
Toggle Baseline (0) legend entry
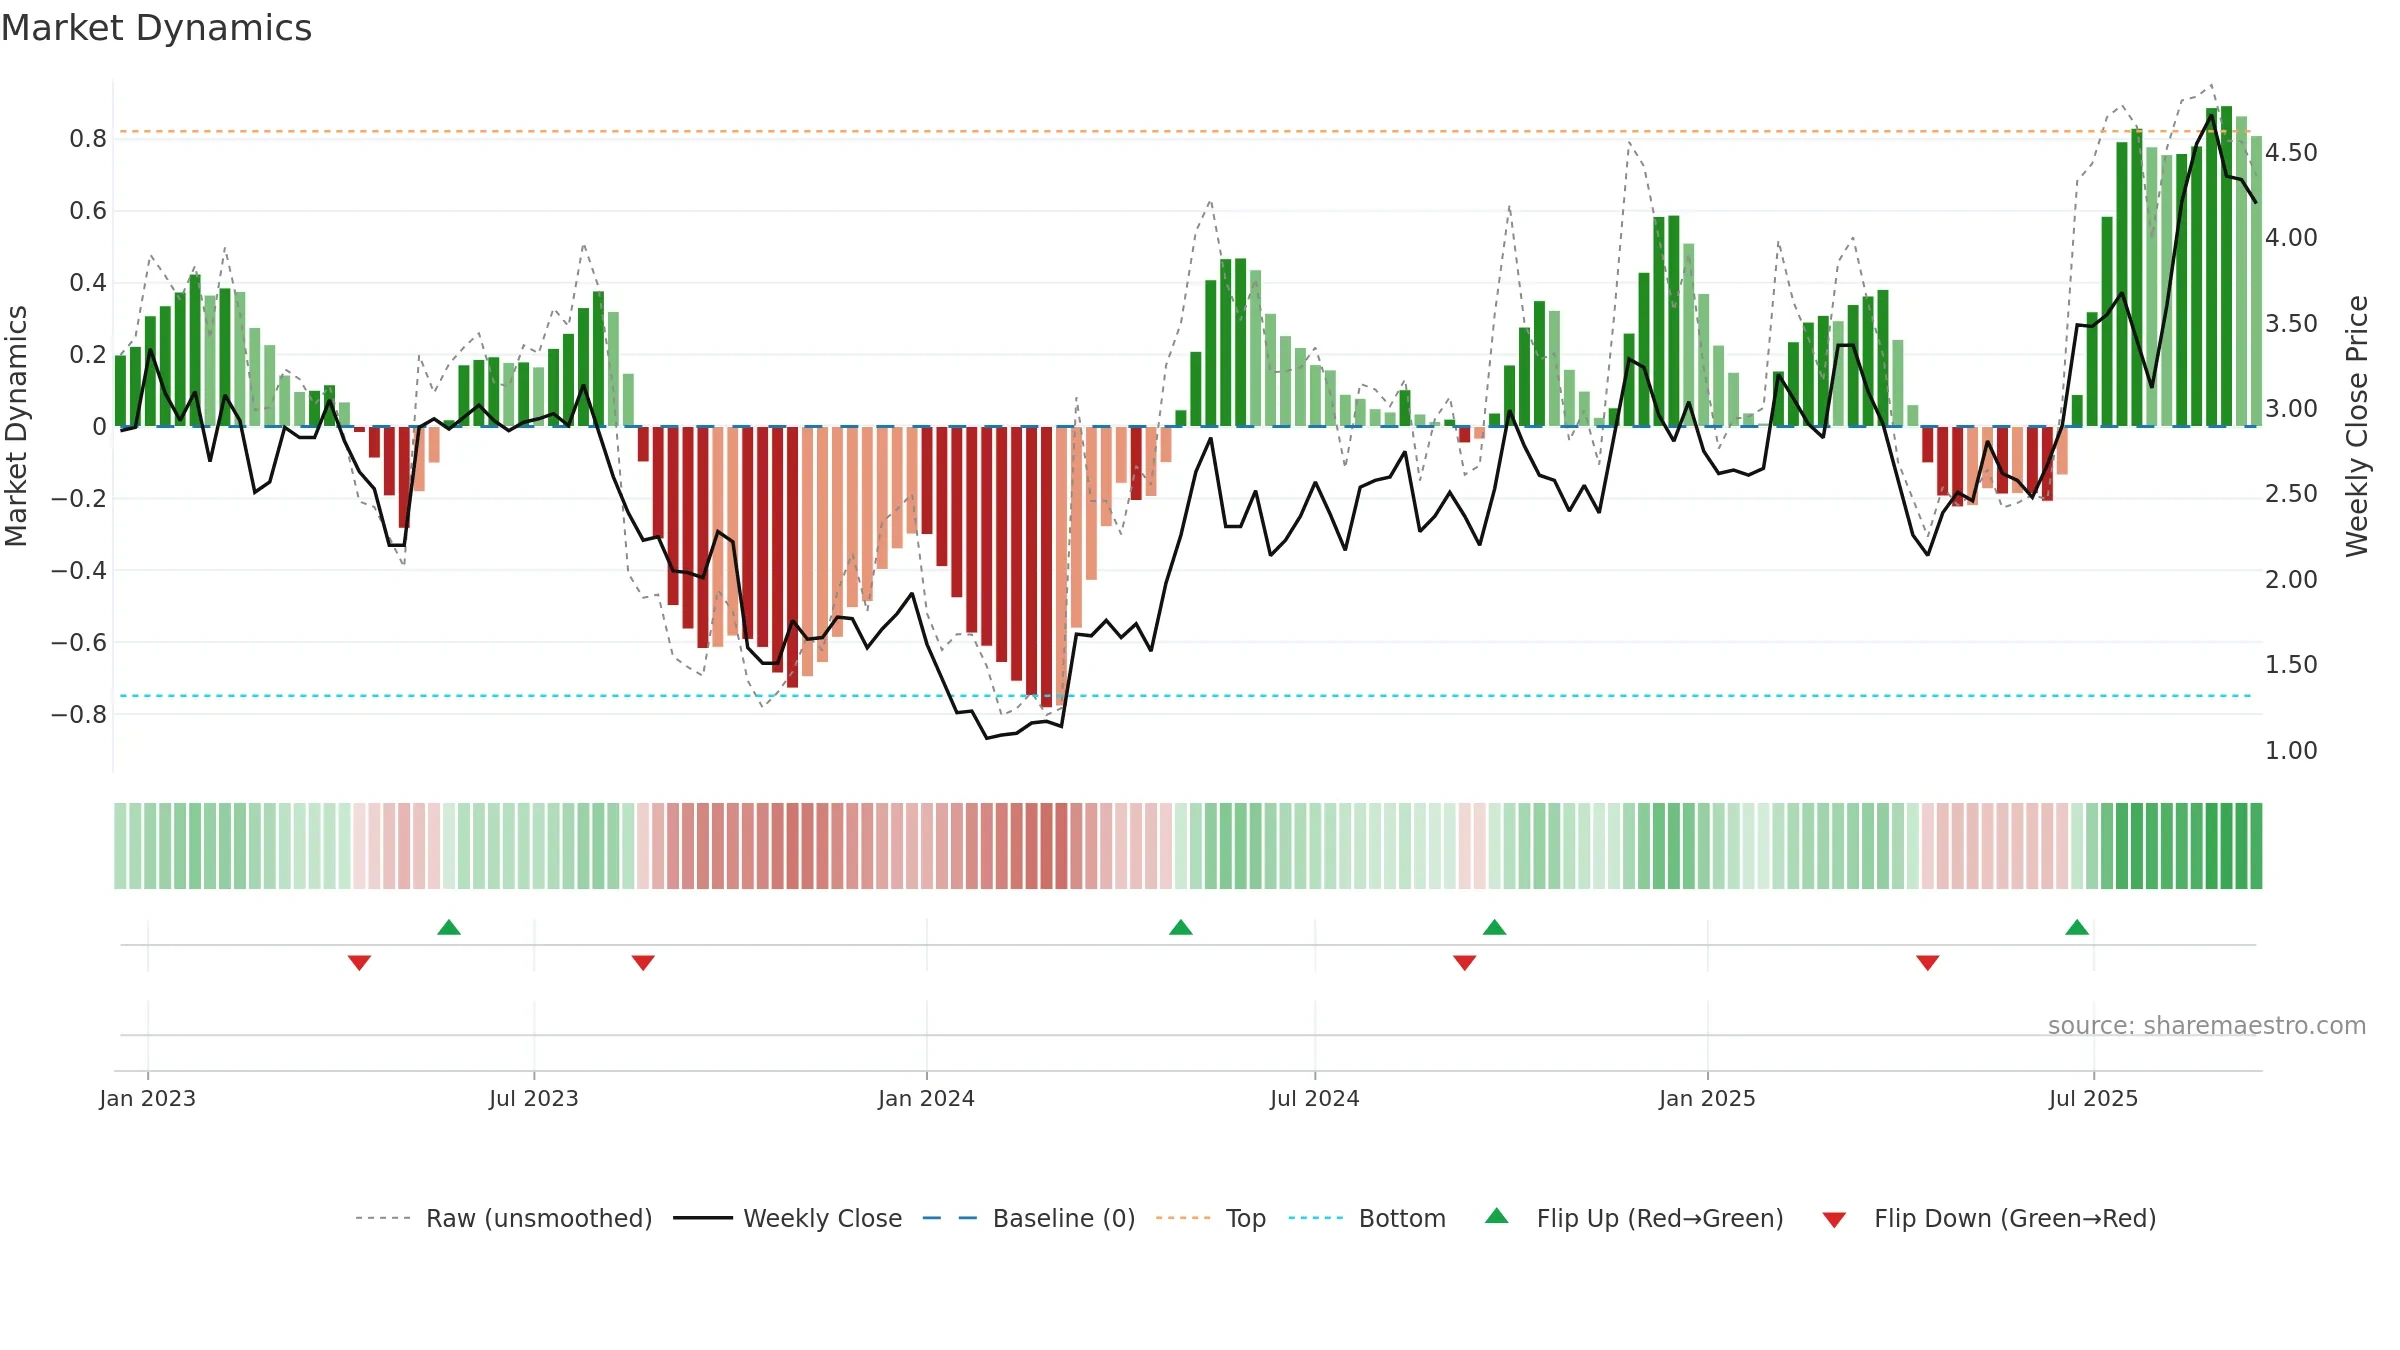(x=1029, y=1218)
